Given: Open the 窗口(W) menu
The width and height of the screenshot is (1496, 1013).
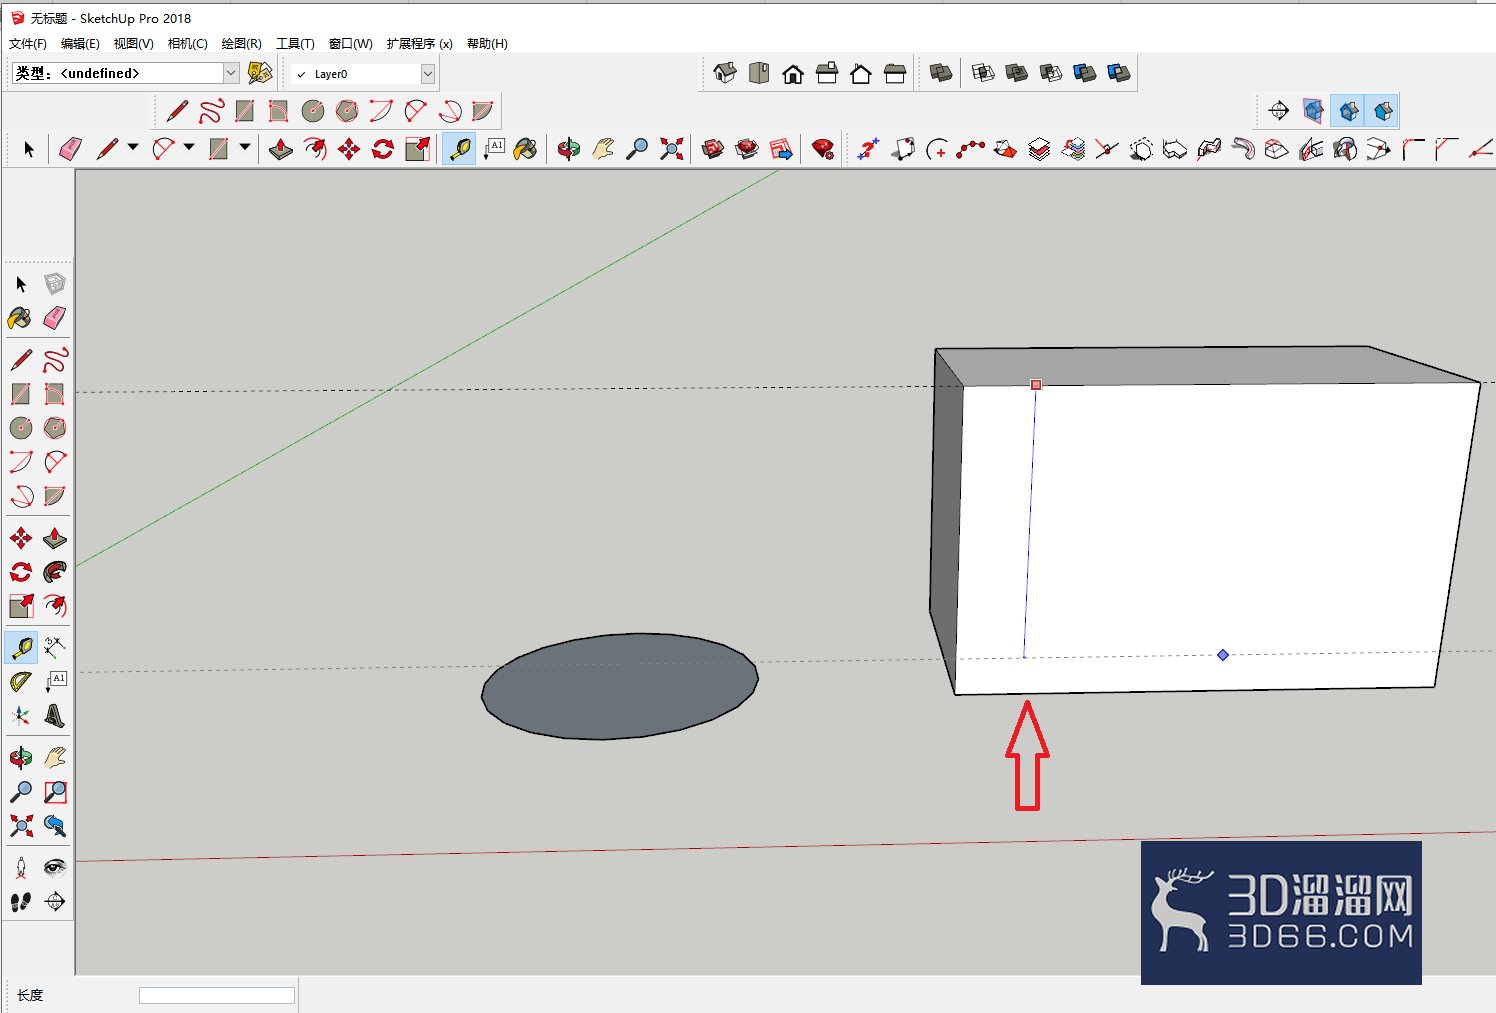Looking at the screenshot, I should point(350,44).
